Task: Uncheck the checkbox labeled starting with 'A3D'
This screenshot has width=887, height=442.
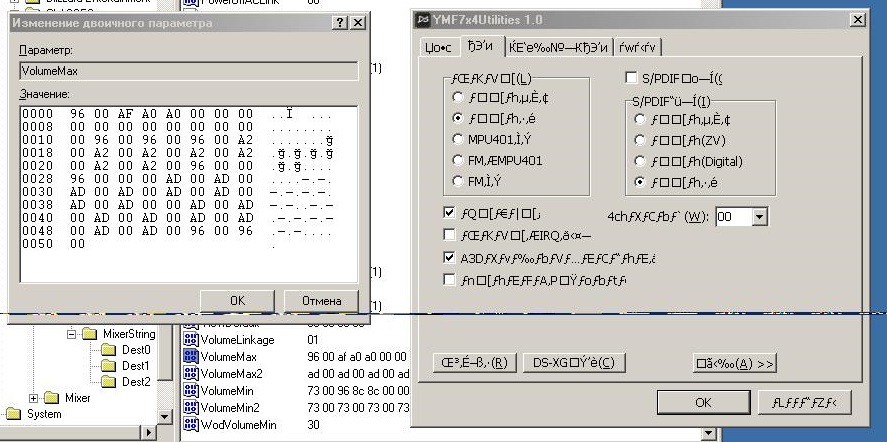Action: 449,258
